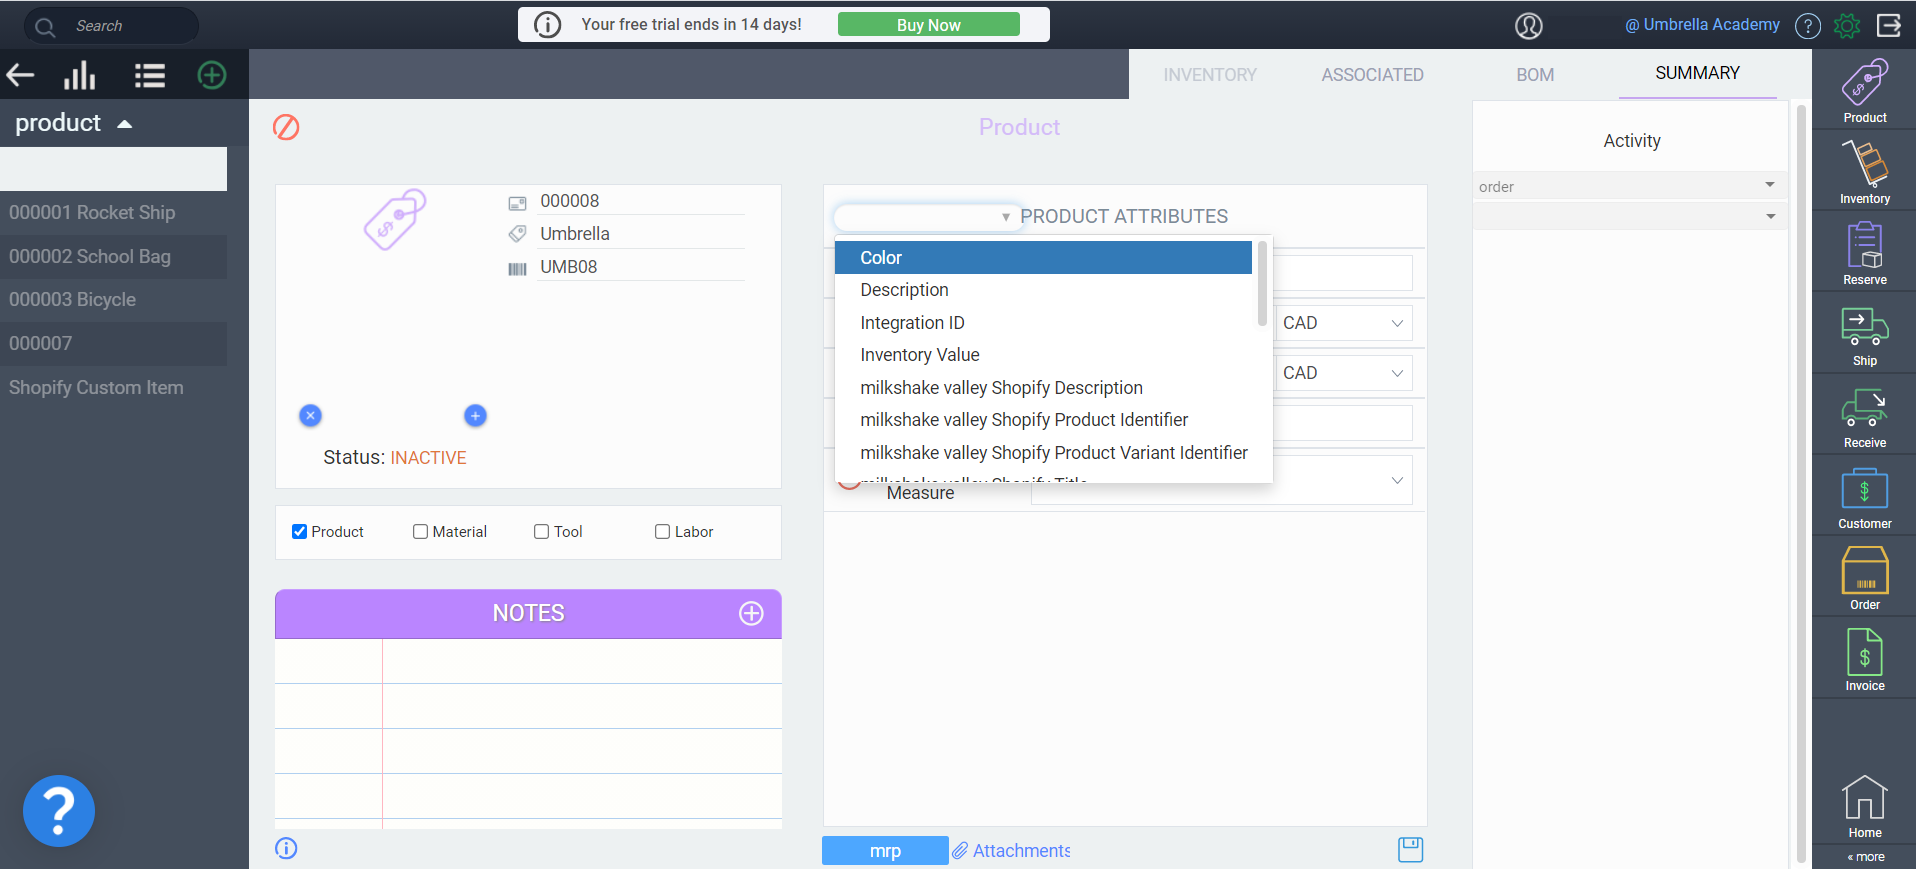
Task: Switch to the ASSOCIATED tab
Action: tap(1372, 75)
